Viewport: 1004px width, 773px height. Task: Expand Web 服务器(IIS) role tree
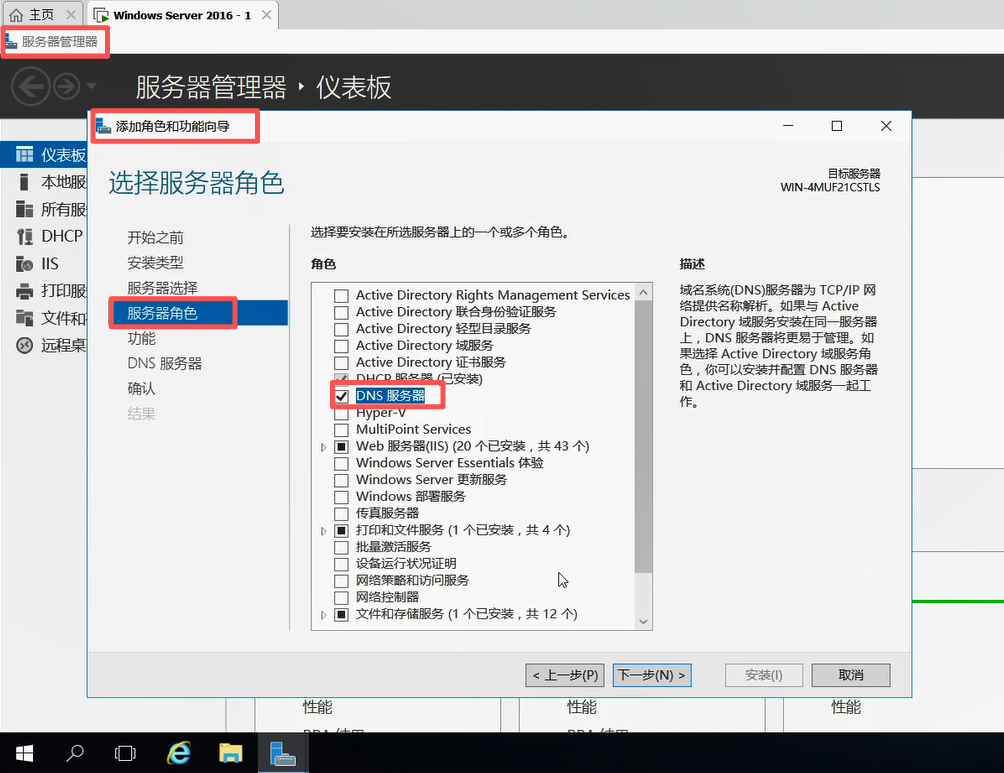point(323,447)
